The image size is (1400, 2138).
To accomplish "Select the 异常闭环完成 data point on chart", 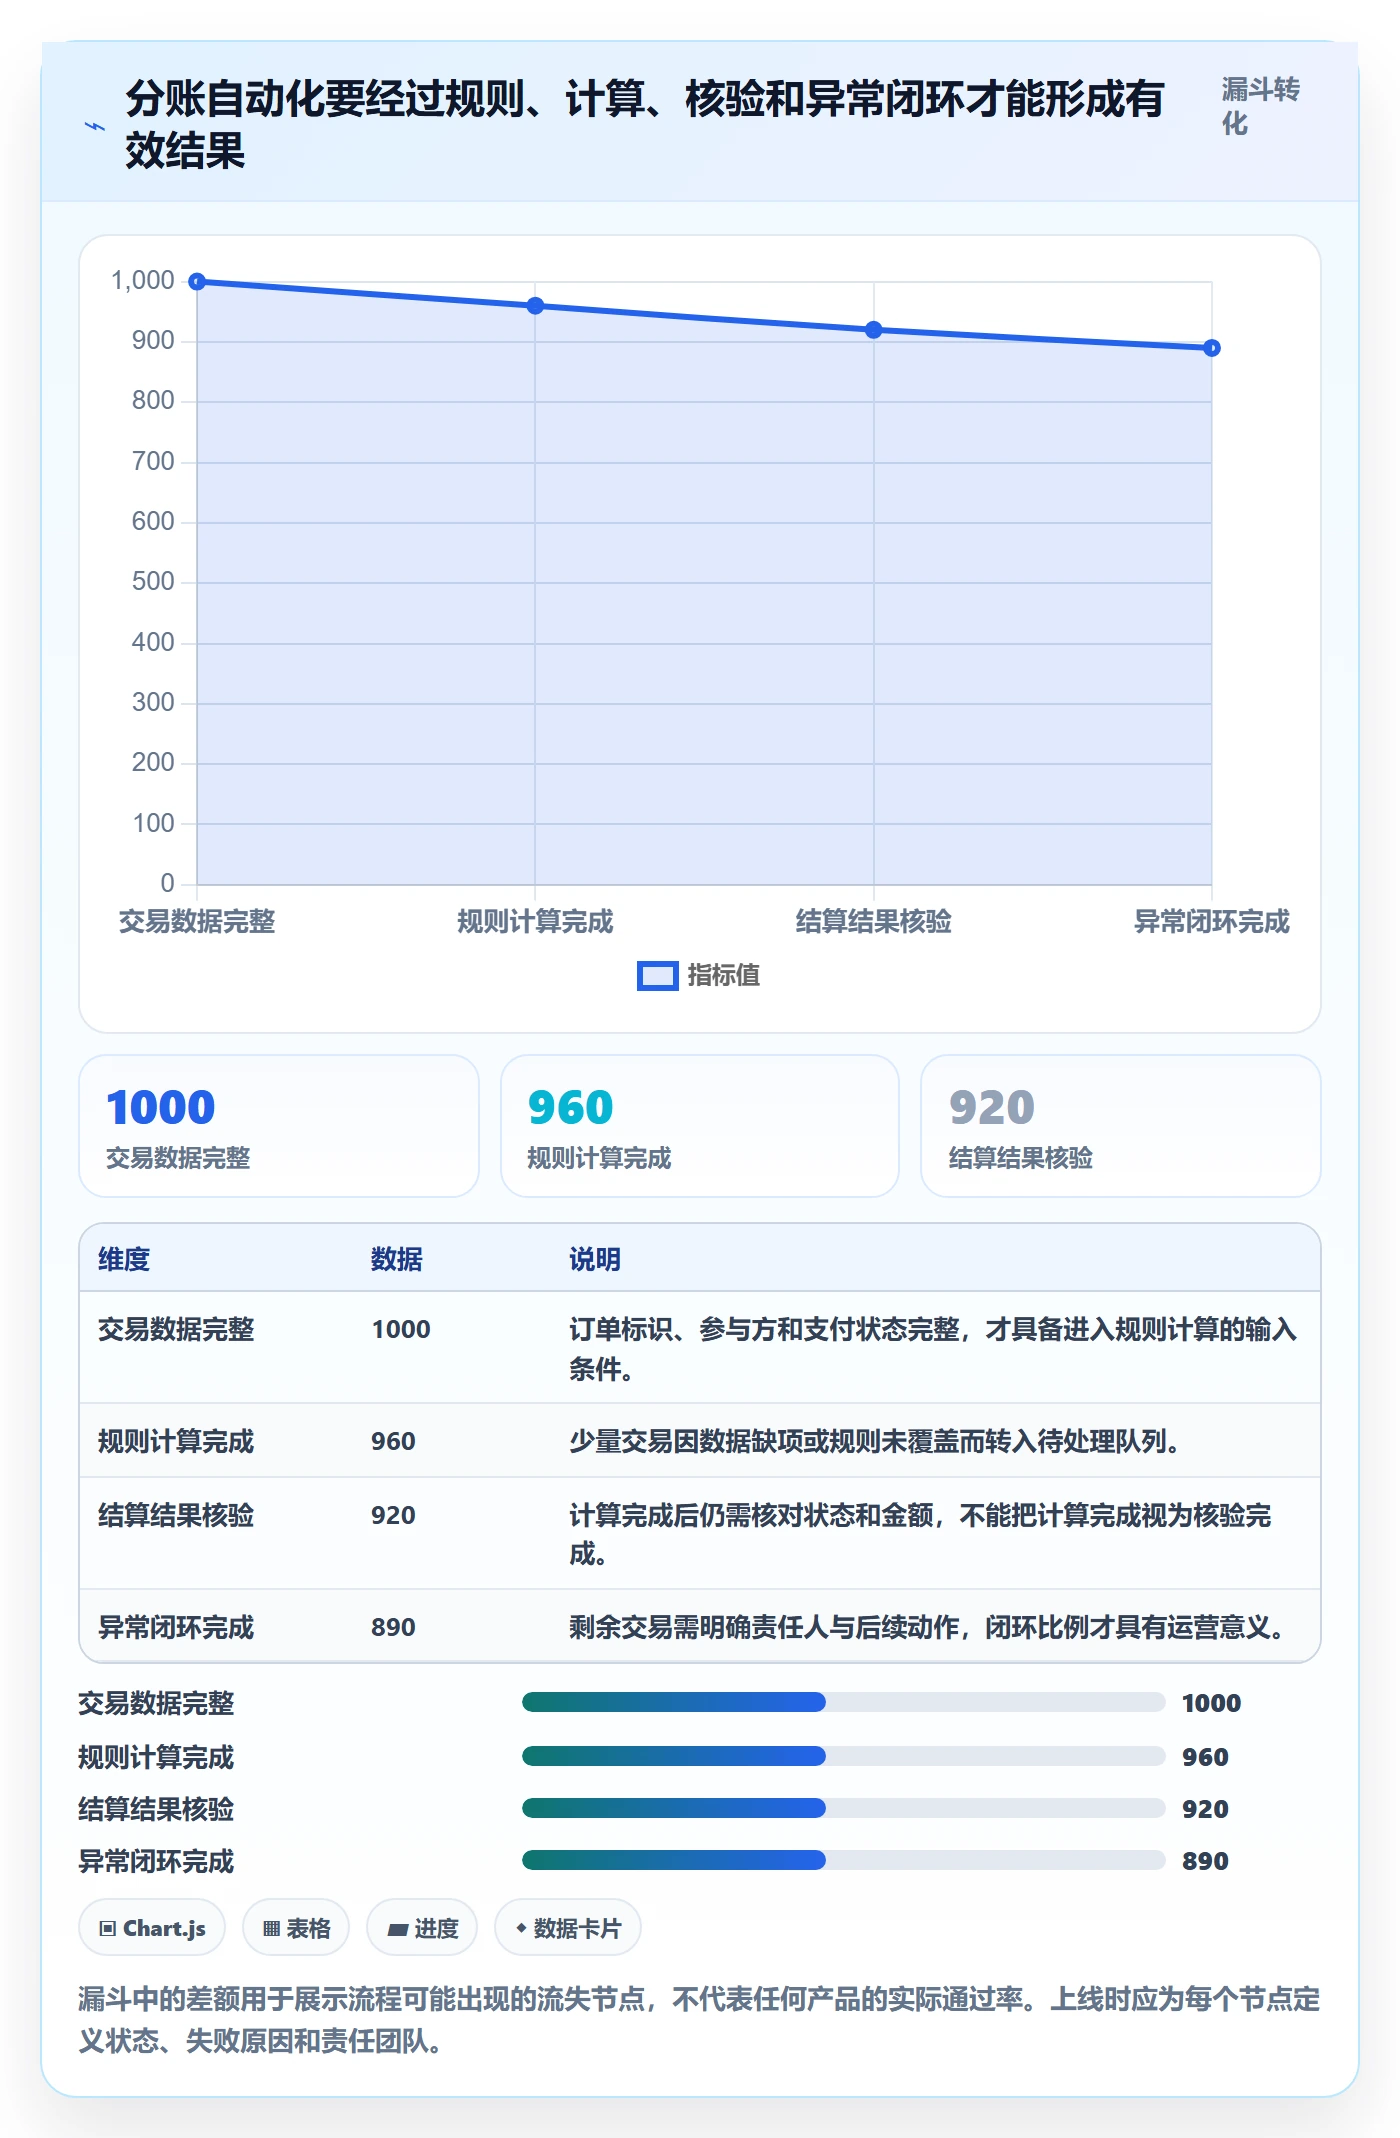I will tap(1212, 348).
